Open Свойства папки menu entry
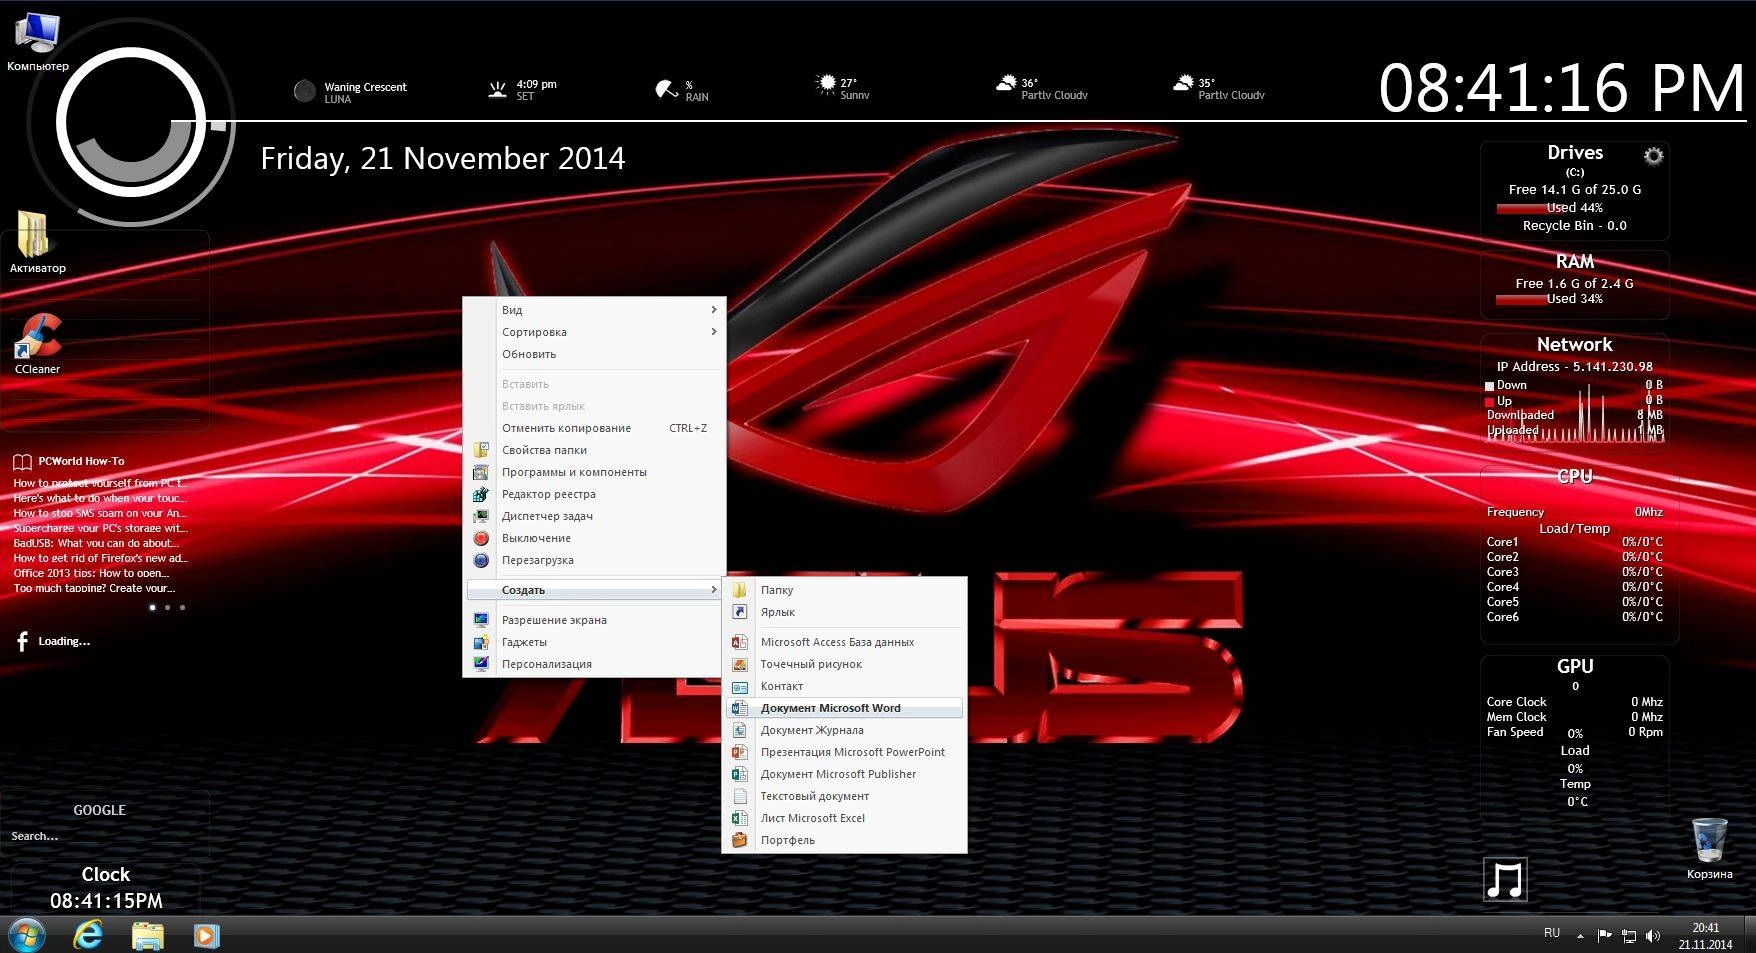Viewport: 1756px width, 953px height. click(x=595, y=450)
